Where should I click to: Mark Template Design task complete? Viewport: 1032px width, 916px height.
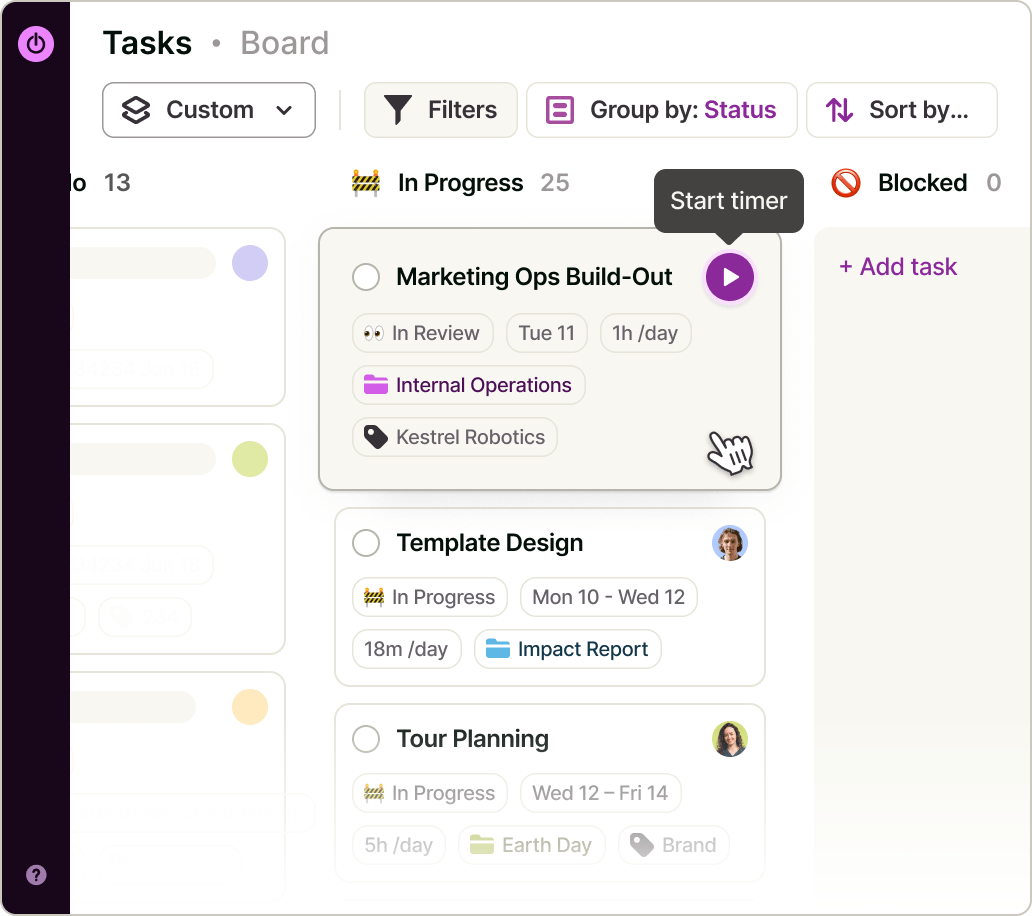(x=366, y=543)
